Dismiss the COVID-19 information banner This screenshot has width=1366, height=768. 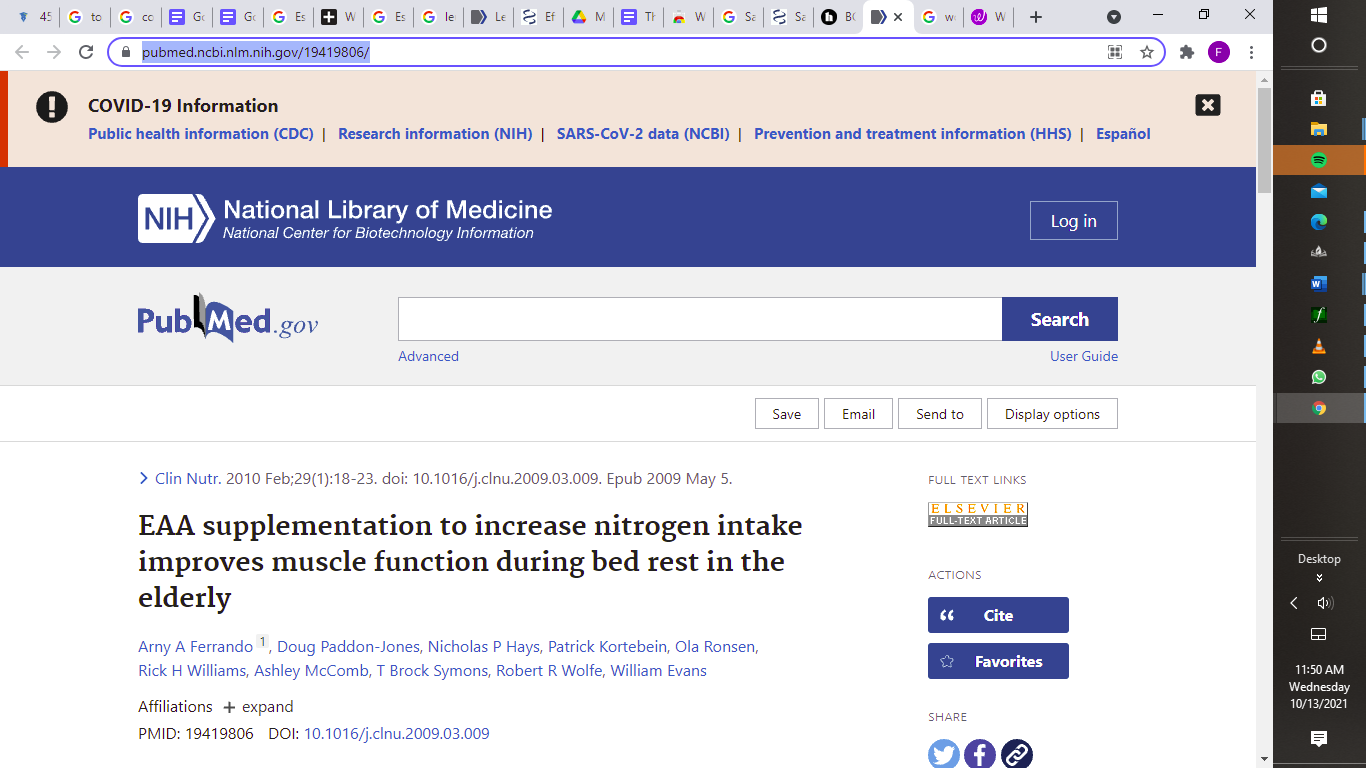click(x=1207, y=105)
